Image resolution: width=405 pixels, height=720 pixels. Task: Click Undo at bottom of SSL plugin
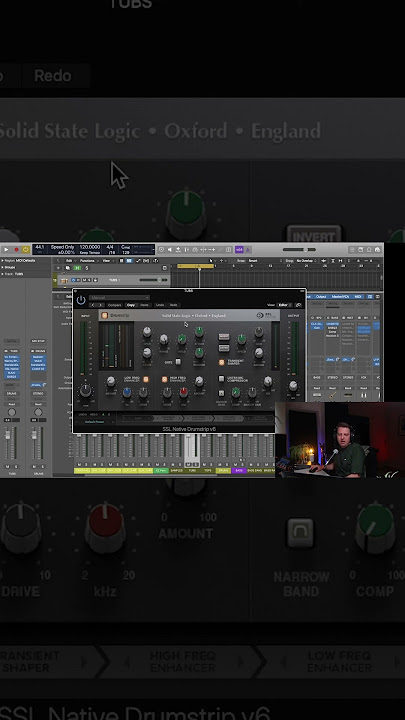coord(83,415)
